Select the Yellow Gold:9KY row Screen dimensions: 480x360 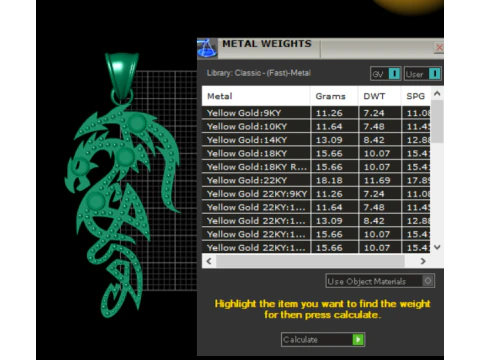[316, 113]
